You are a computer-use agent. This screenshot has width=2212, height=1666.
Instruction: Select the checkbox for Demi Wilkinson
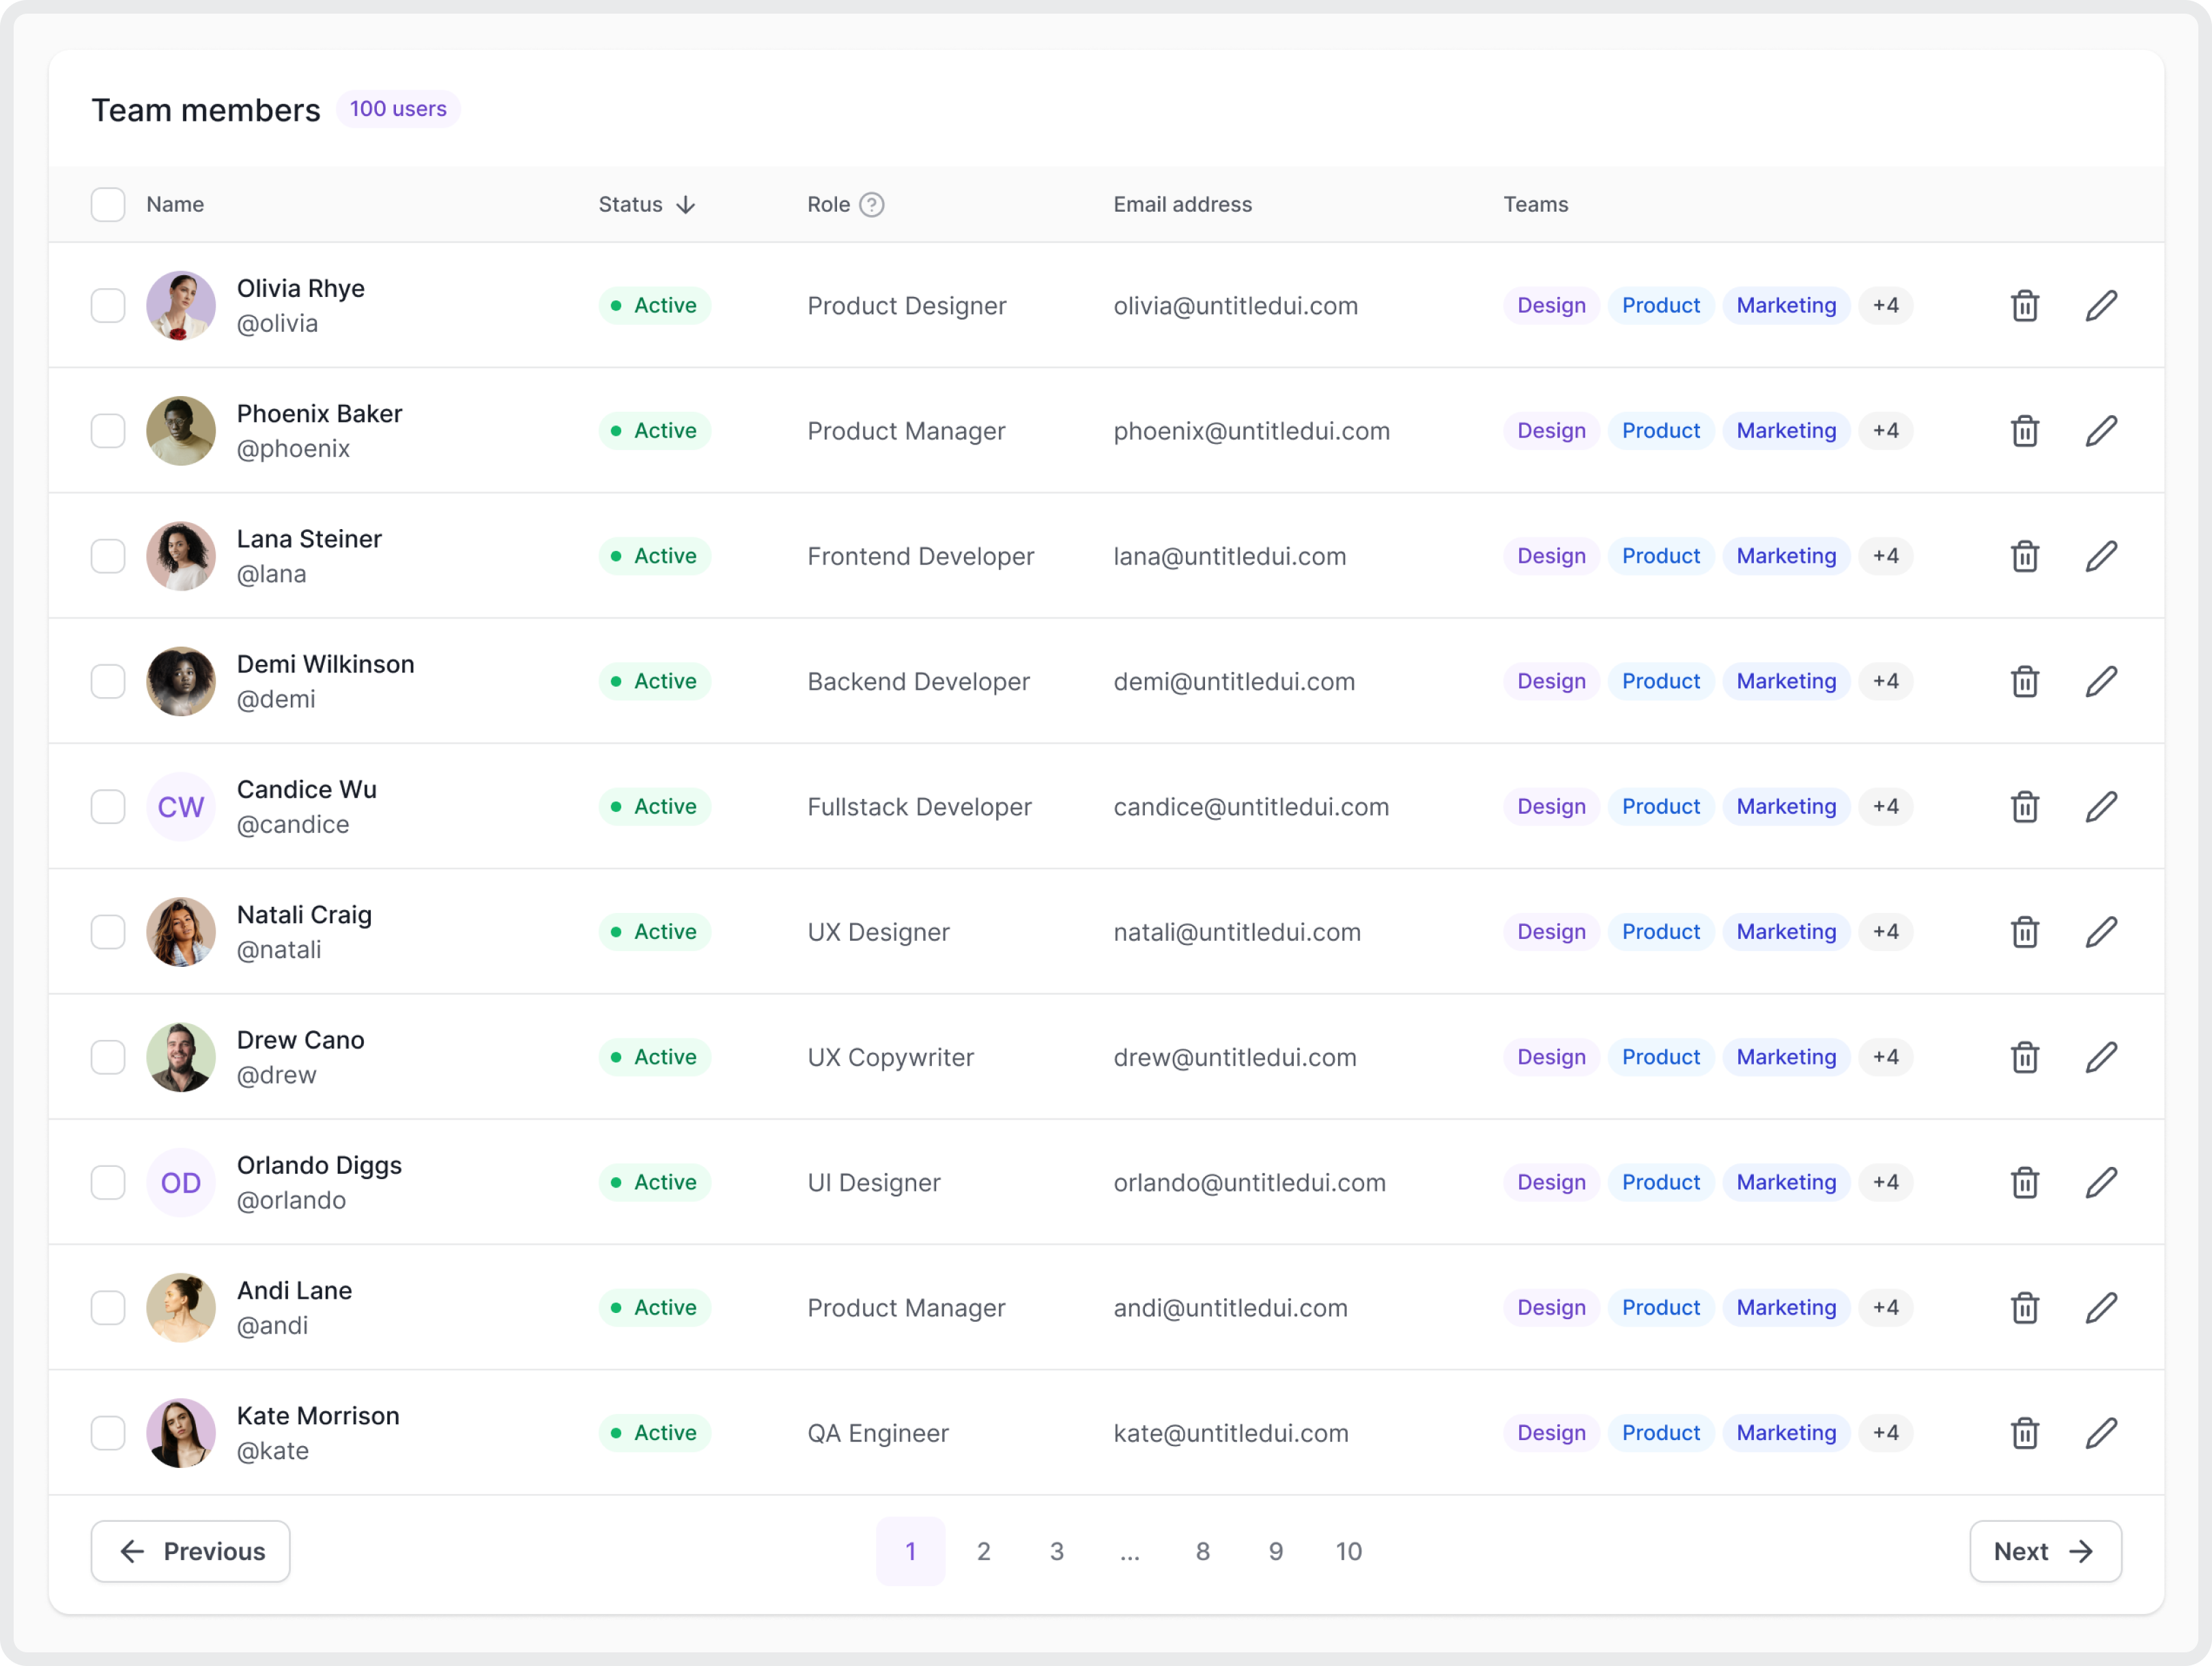108,681
